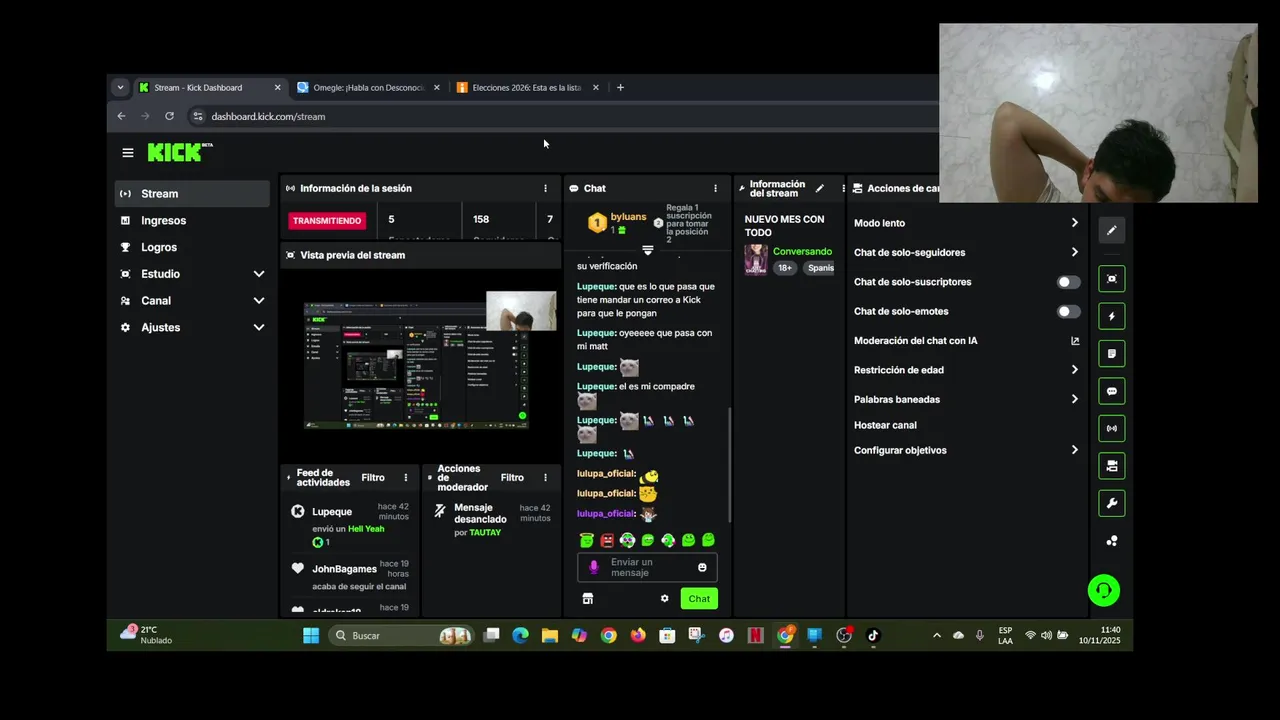This screenshot has width=1280, height=720.
Task: Open the Información de la sesión three-dot menu
Action: pos(545,188)
